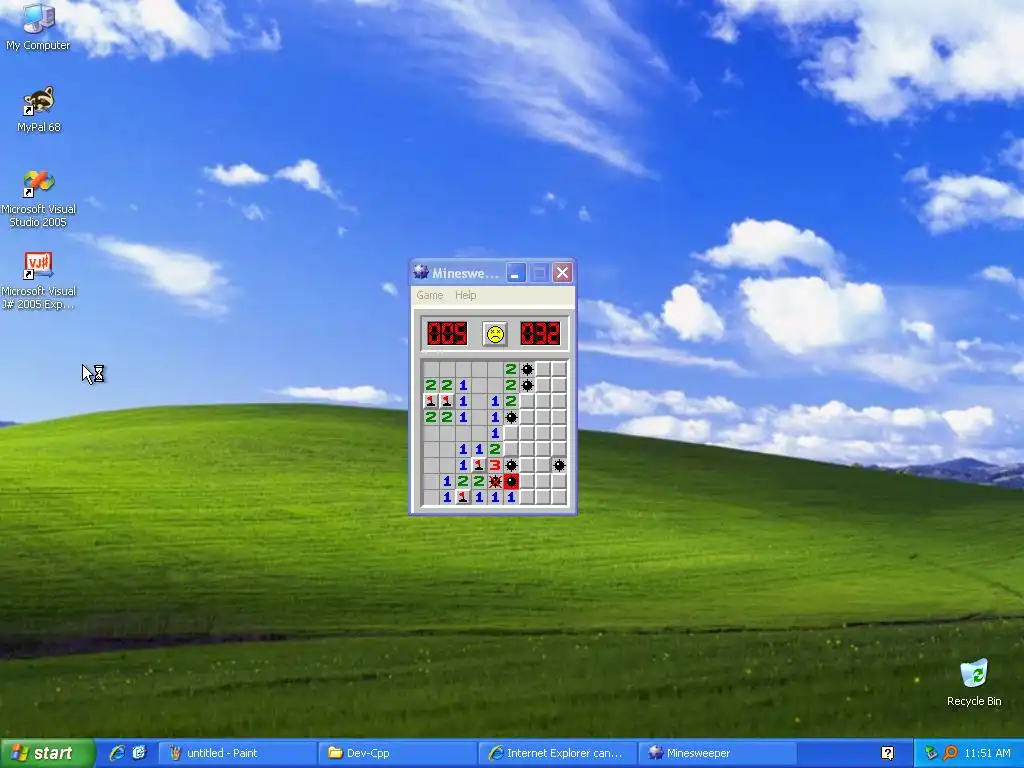Select the My Computer desktop icon
Viewport: 1024px width, 768px height.
coord(38,27)
